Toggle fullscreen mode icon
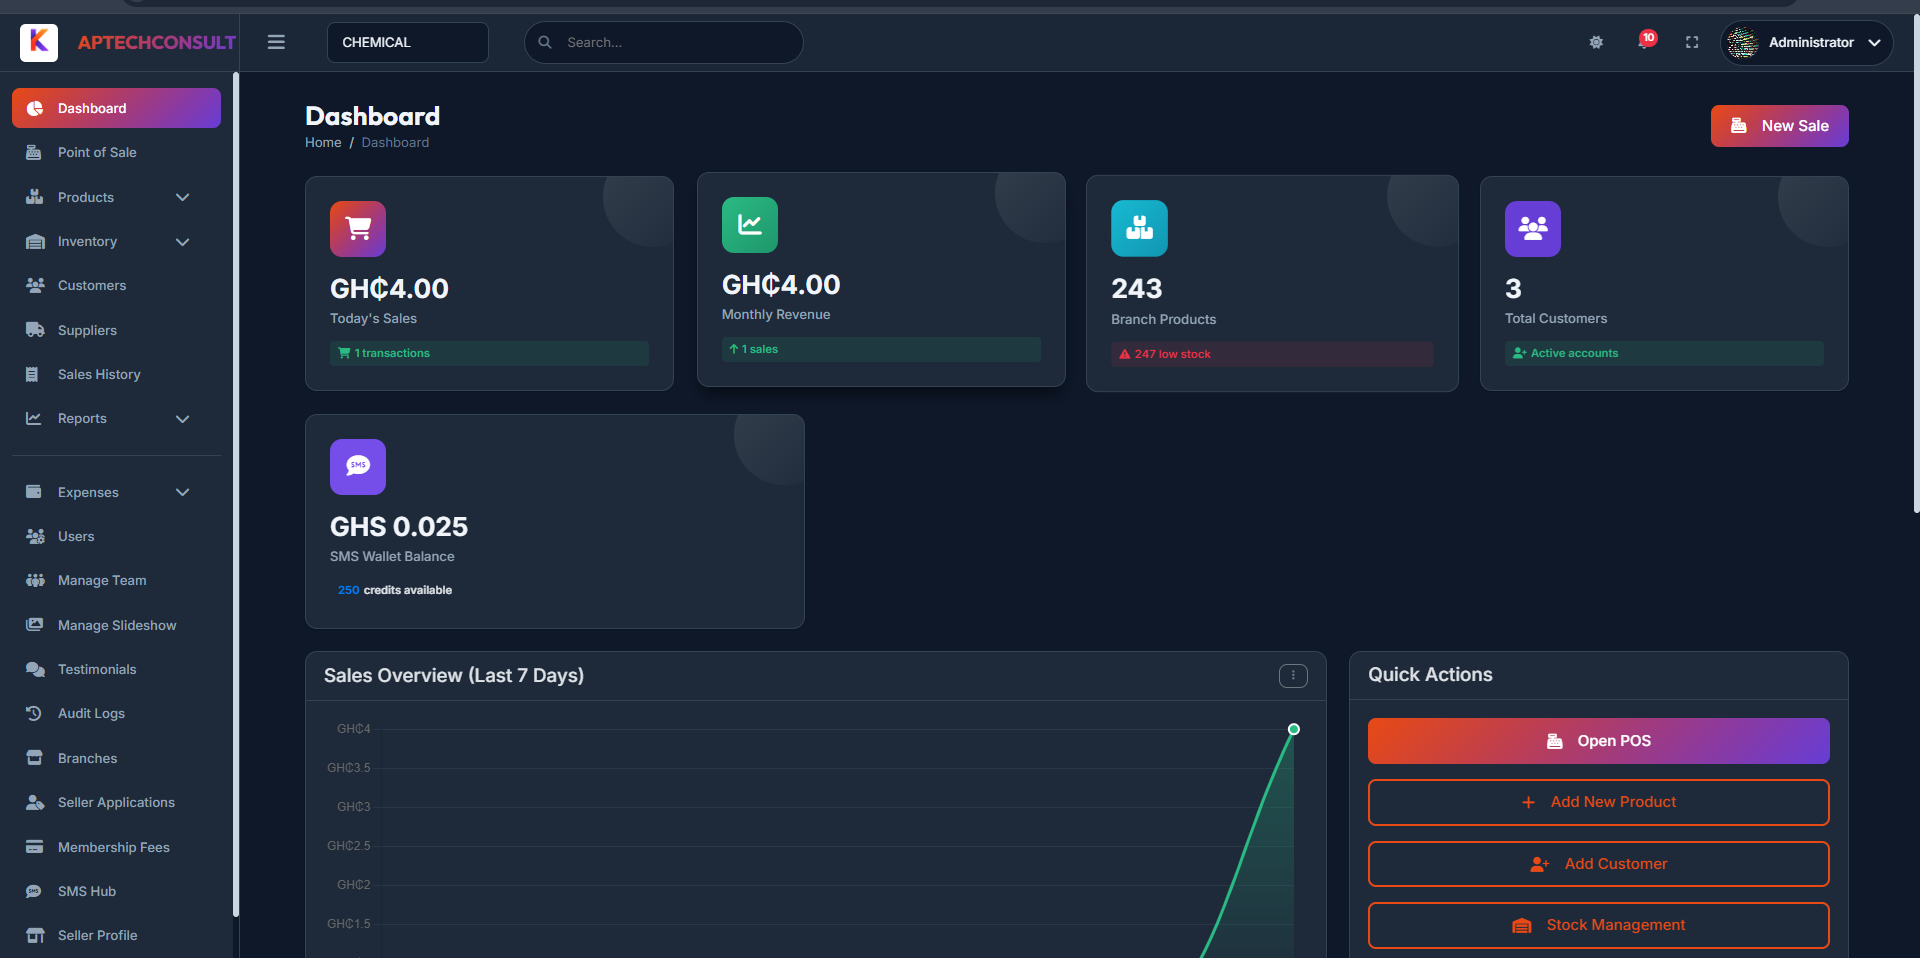The image size is (1920, 958). pos(1692,42)
